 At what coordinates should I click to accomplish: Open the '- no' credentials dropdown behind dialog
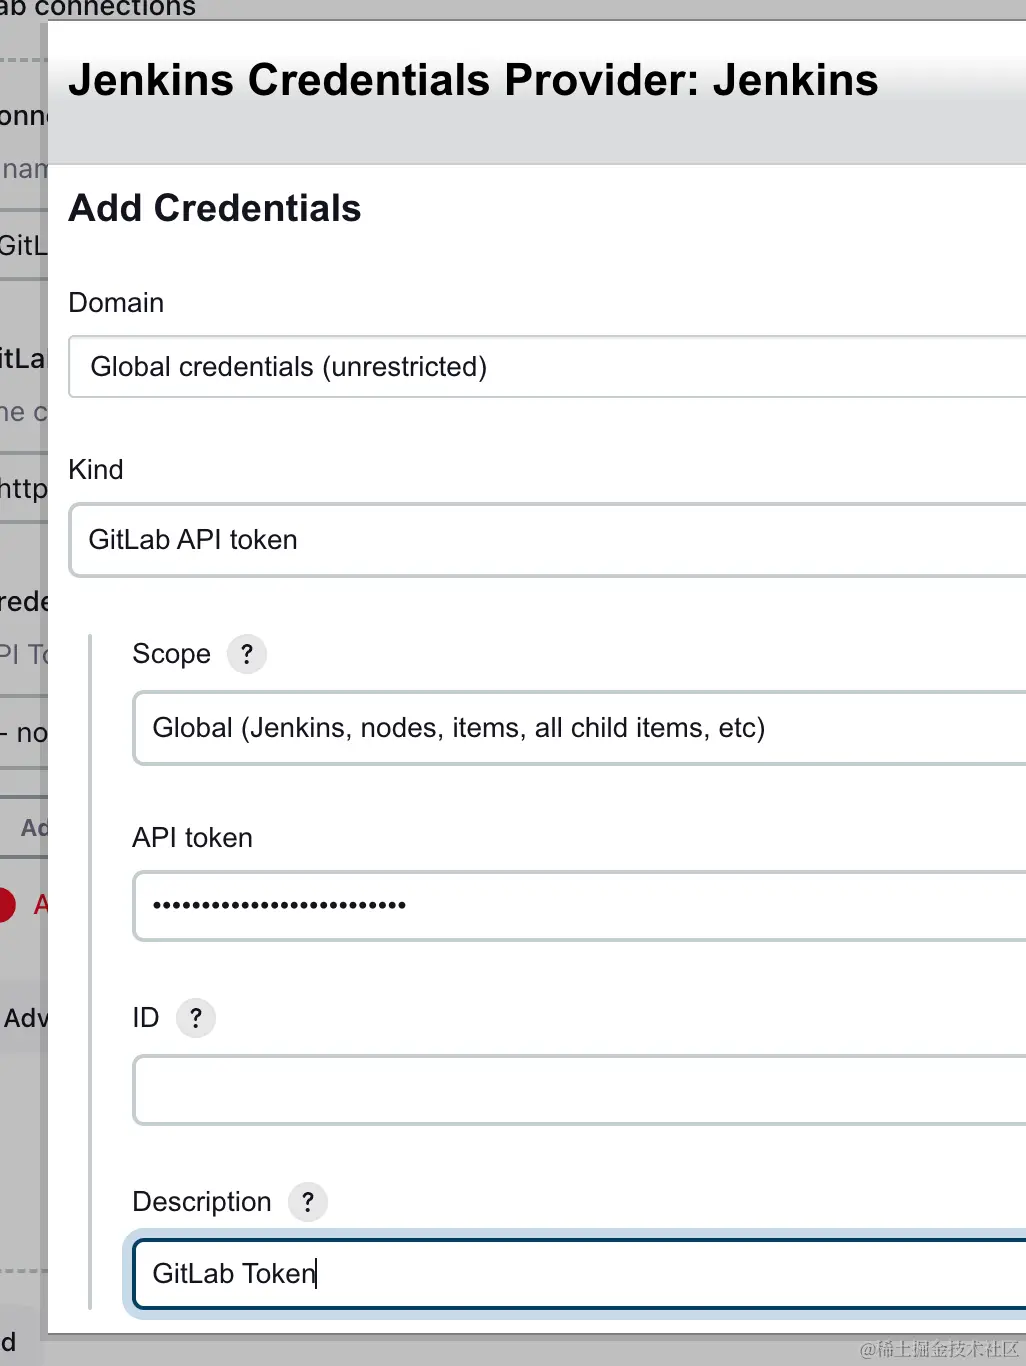(x=24, y=733)
